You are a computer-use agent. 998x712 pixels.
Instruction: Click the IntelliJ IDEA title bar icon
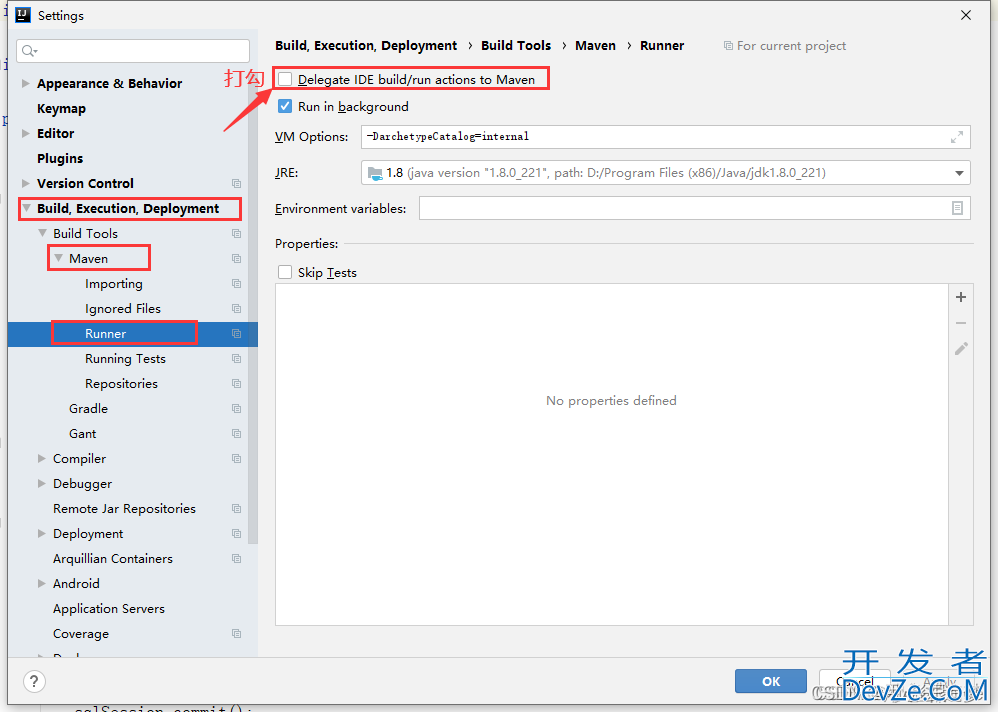pyautogui.click(x=23, y=15)
